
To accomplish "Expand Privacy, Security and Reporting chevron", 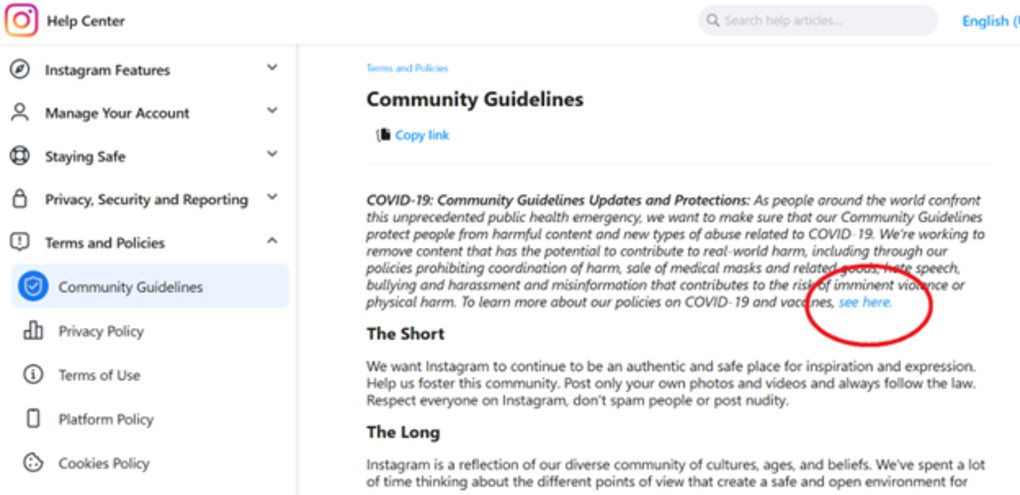I will pos(273,196).
